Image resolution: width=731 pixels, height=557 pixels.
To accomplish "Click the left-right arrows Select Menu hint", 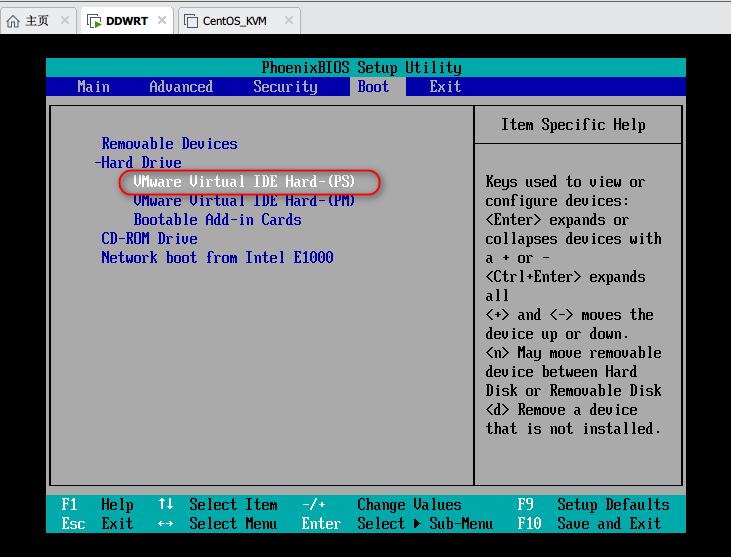I will point(218,523).
